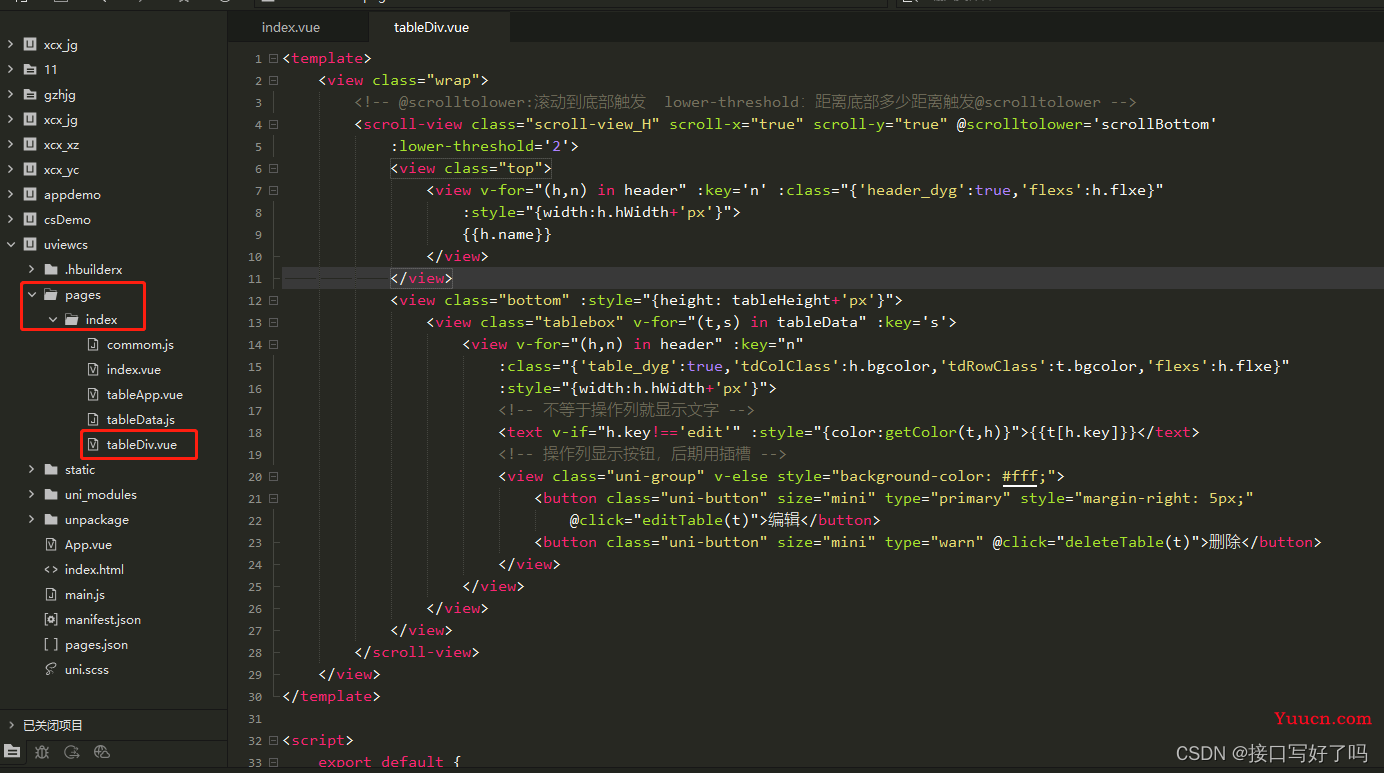Image resolution: width=1384 pixels, height=773 pixels.
Task: Fold the tablebox view at line 13
Action: click(x=272, y=323)
